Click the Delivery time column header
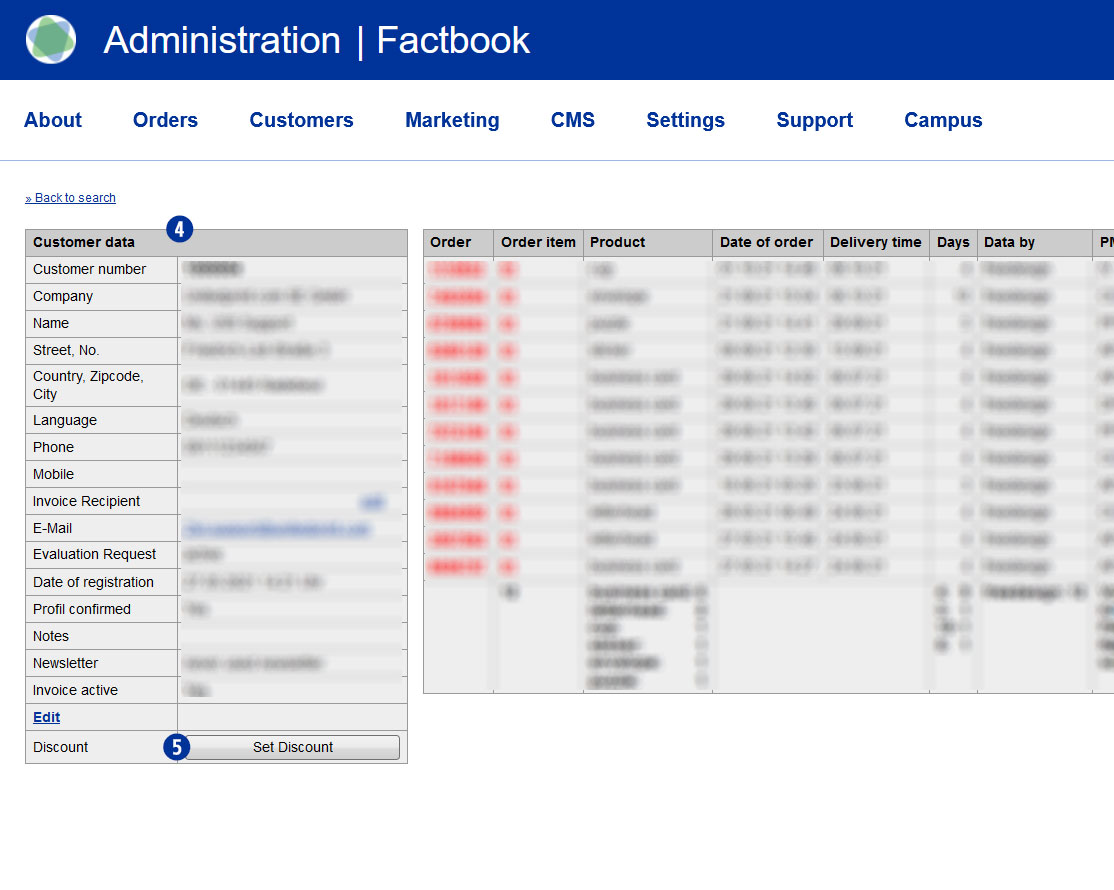The height and width of the screenshot is (890, 1114). (x=875, y=242)
